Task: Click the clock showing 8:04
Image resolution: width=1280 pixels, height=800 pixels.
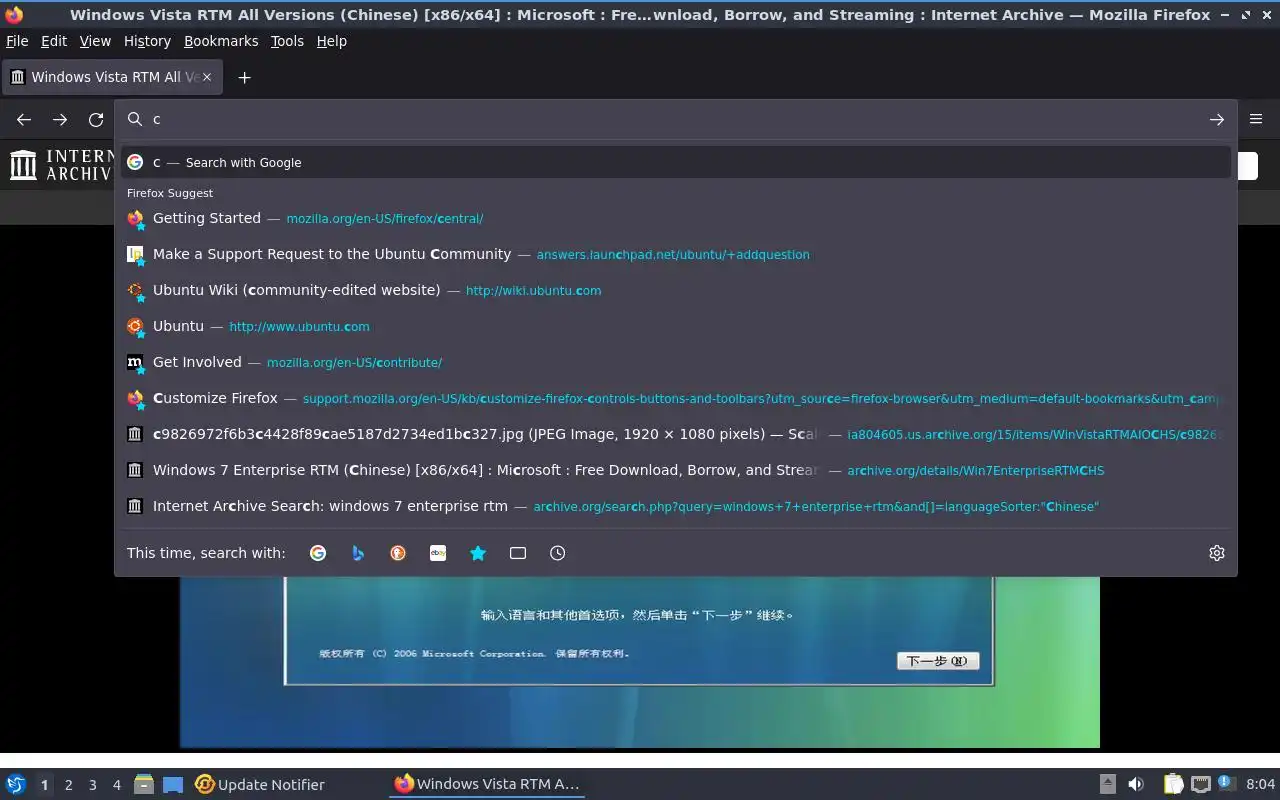Action: 1261,784
